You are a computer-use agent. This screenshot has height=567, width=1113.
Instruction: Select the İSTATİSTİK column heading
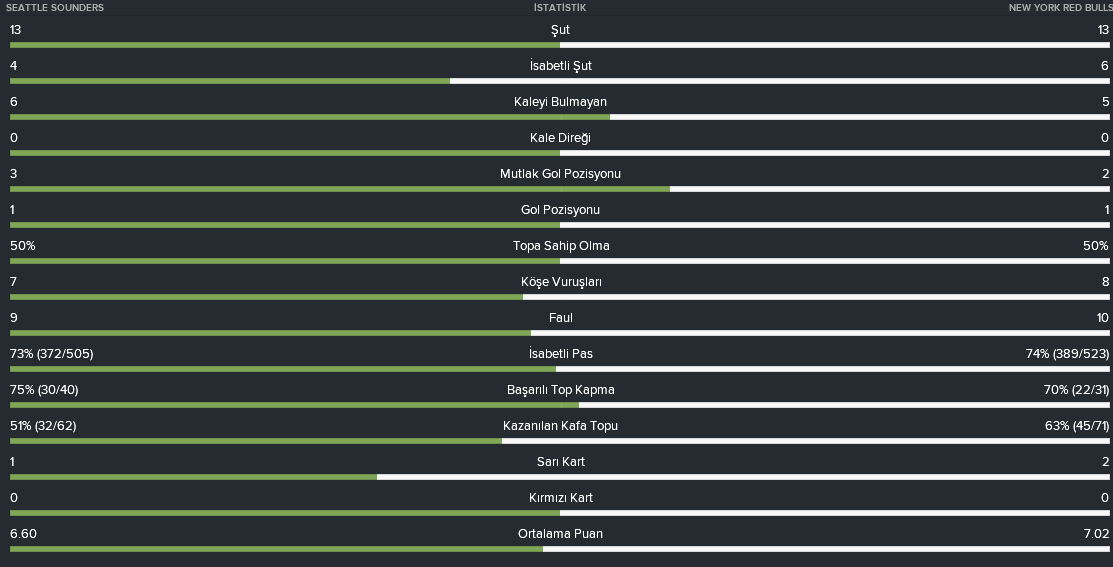[x=560, y=8]
